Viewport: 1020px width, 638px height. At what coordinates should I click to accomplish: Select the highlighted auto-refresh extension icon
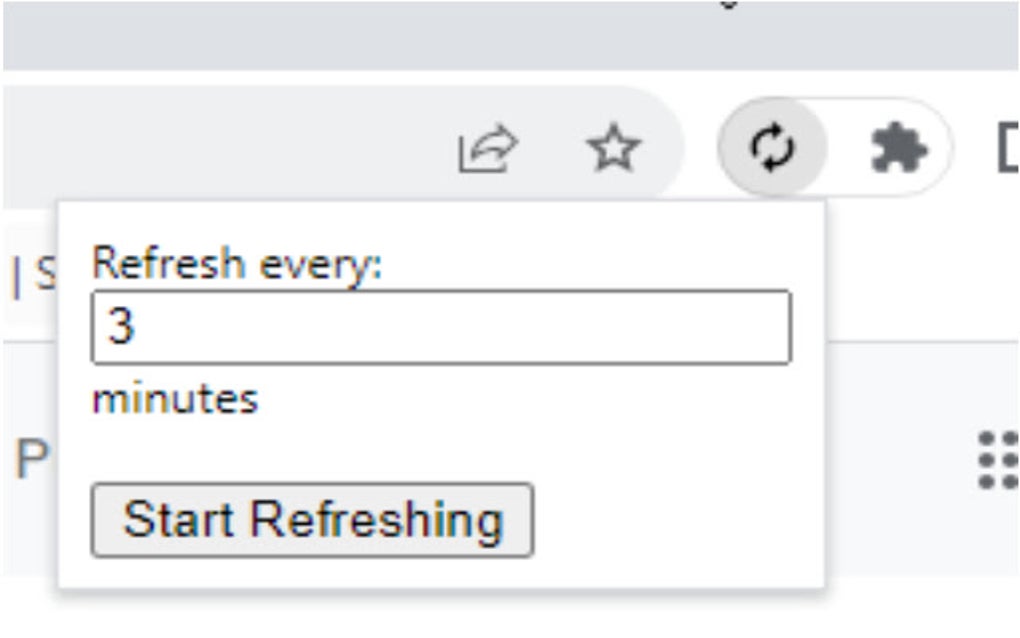tap(775, 148)
